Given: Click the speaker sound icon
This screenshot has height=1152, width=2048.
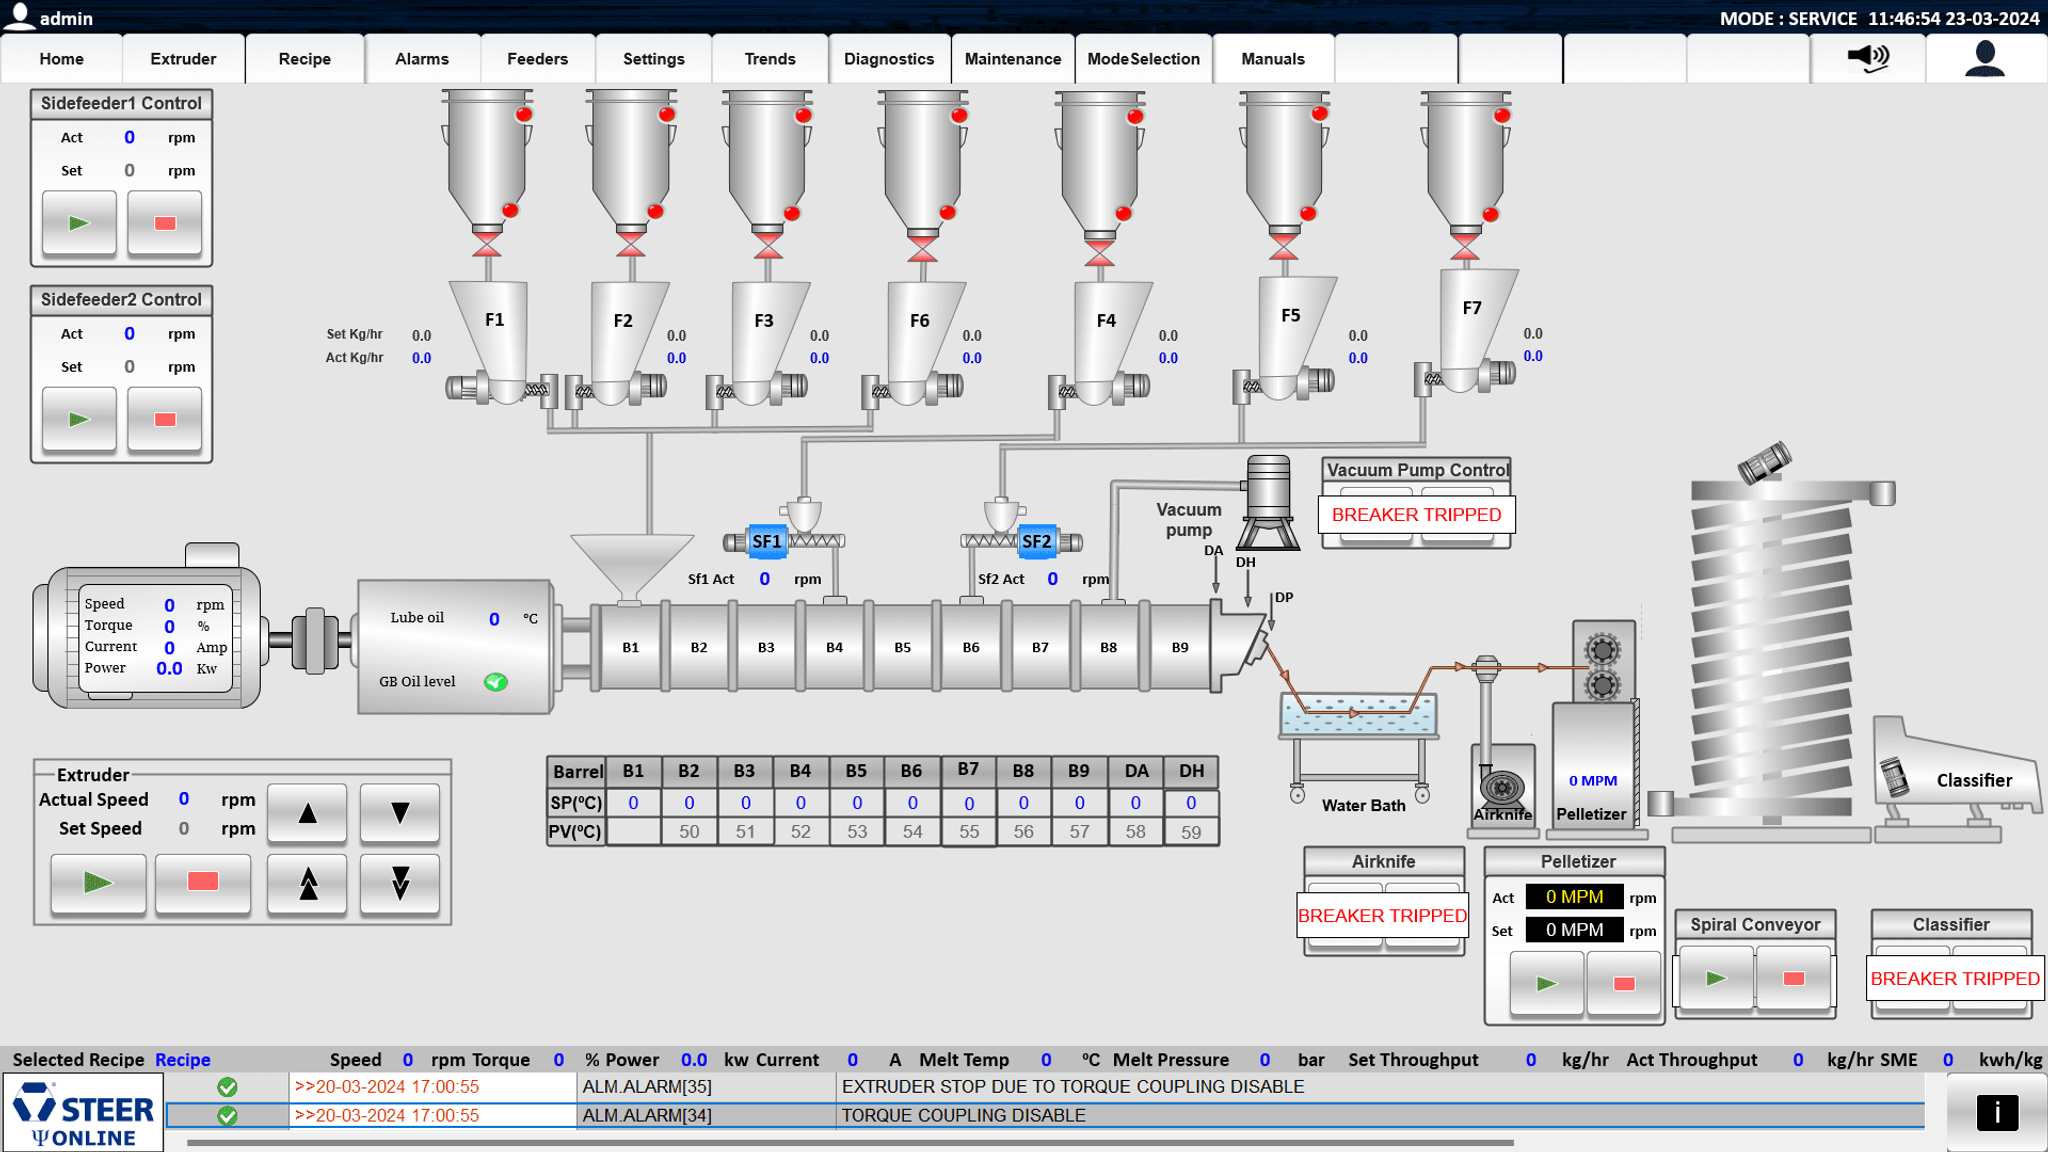Looking at the screenshot, I should (x=1867, y=58).
